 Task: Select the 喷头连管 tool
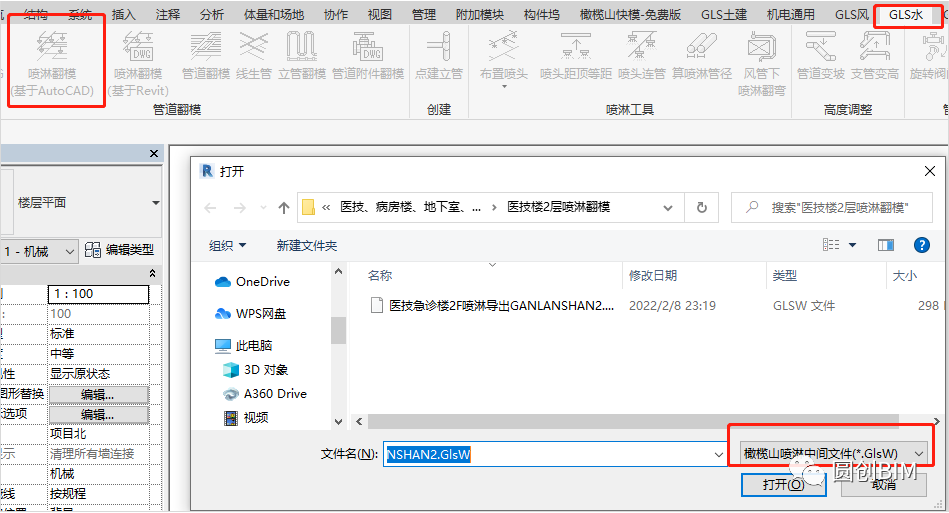(642, 56)
